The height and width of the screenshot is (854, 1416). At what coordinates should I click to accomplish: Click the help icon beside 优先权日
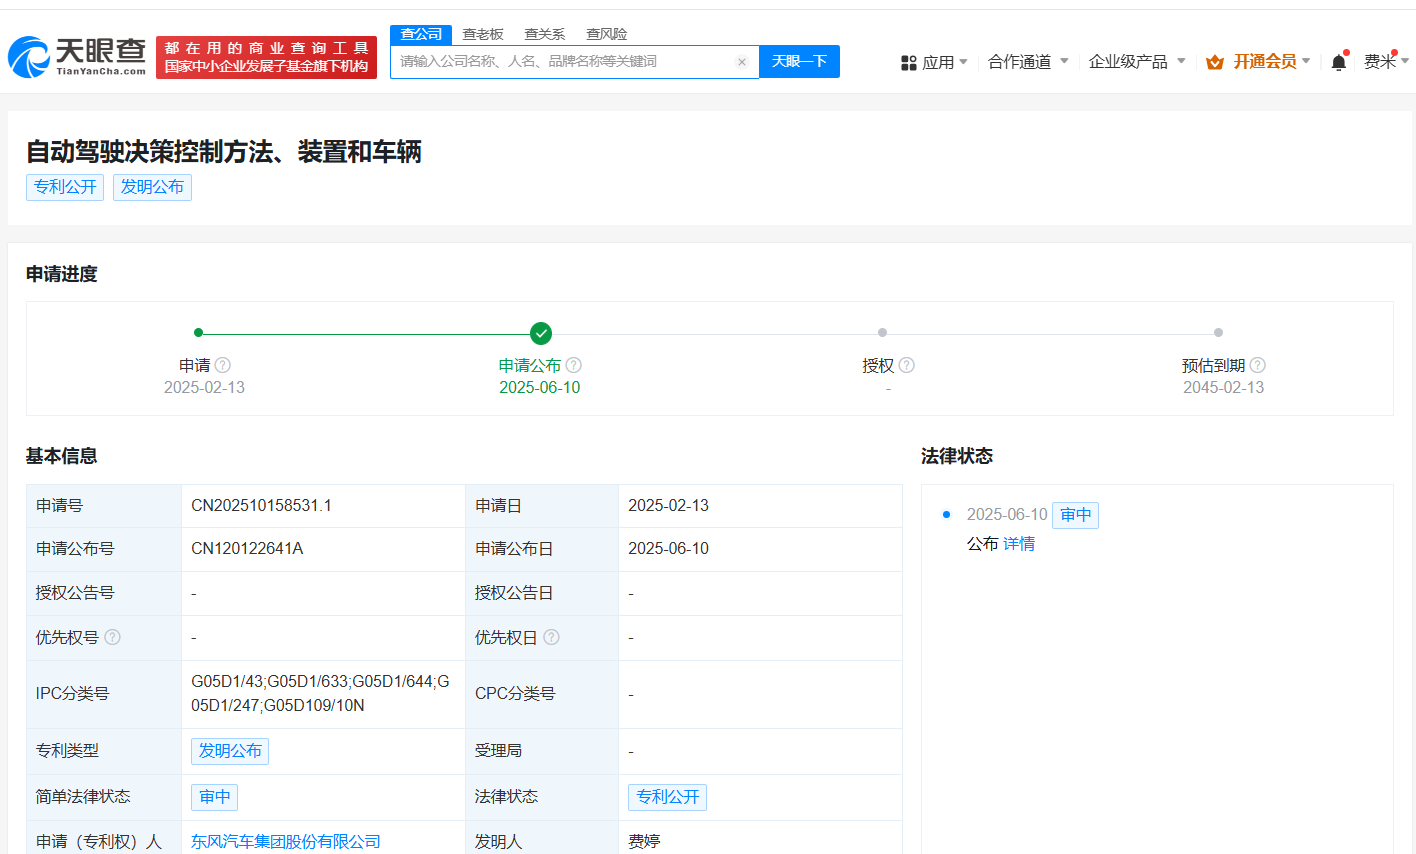551,637
